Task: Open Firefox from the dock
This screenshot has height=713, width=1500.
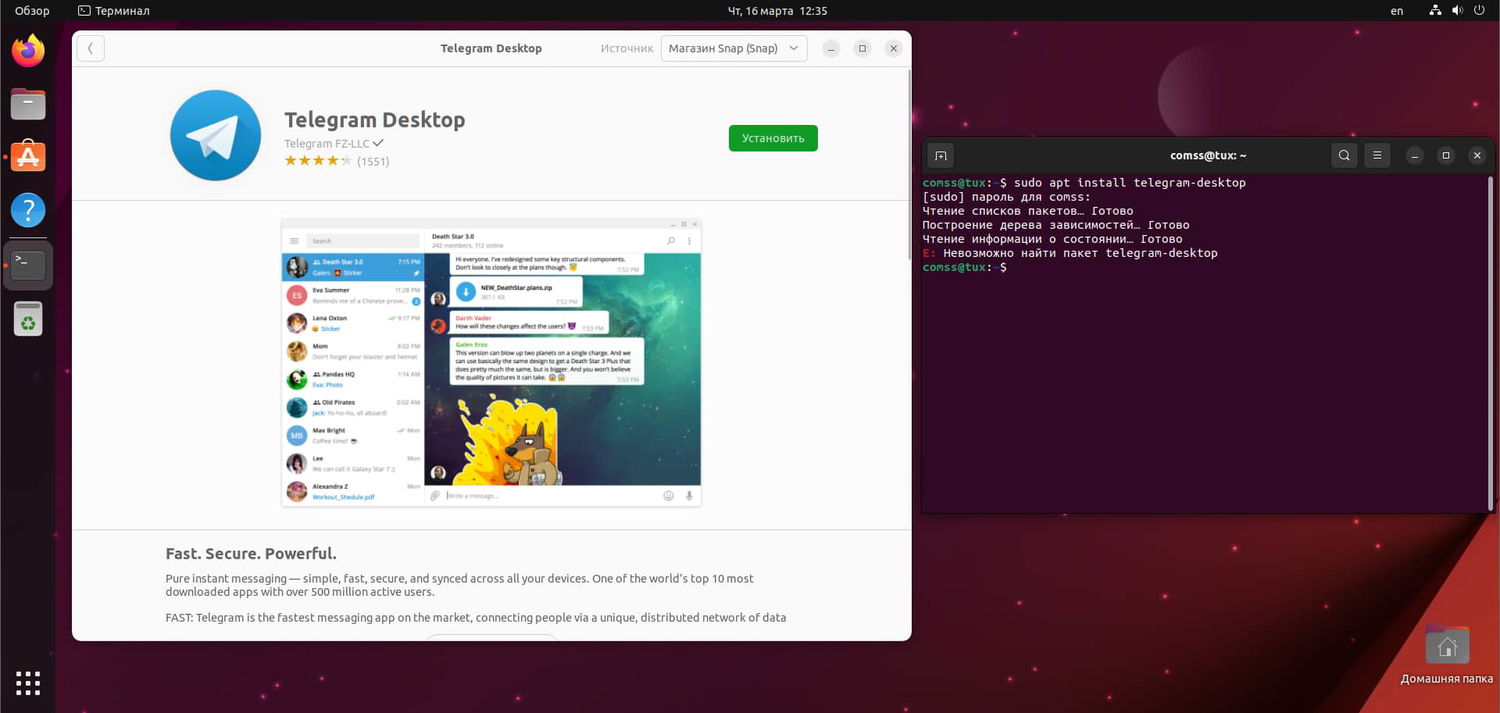Action: (28, 50)
